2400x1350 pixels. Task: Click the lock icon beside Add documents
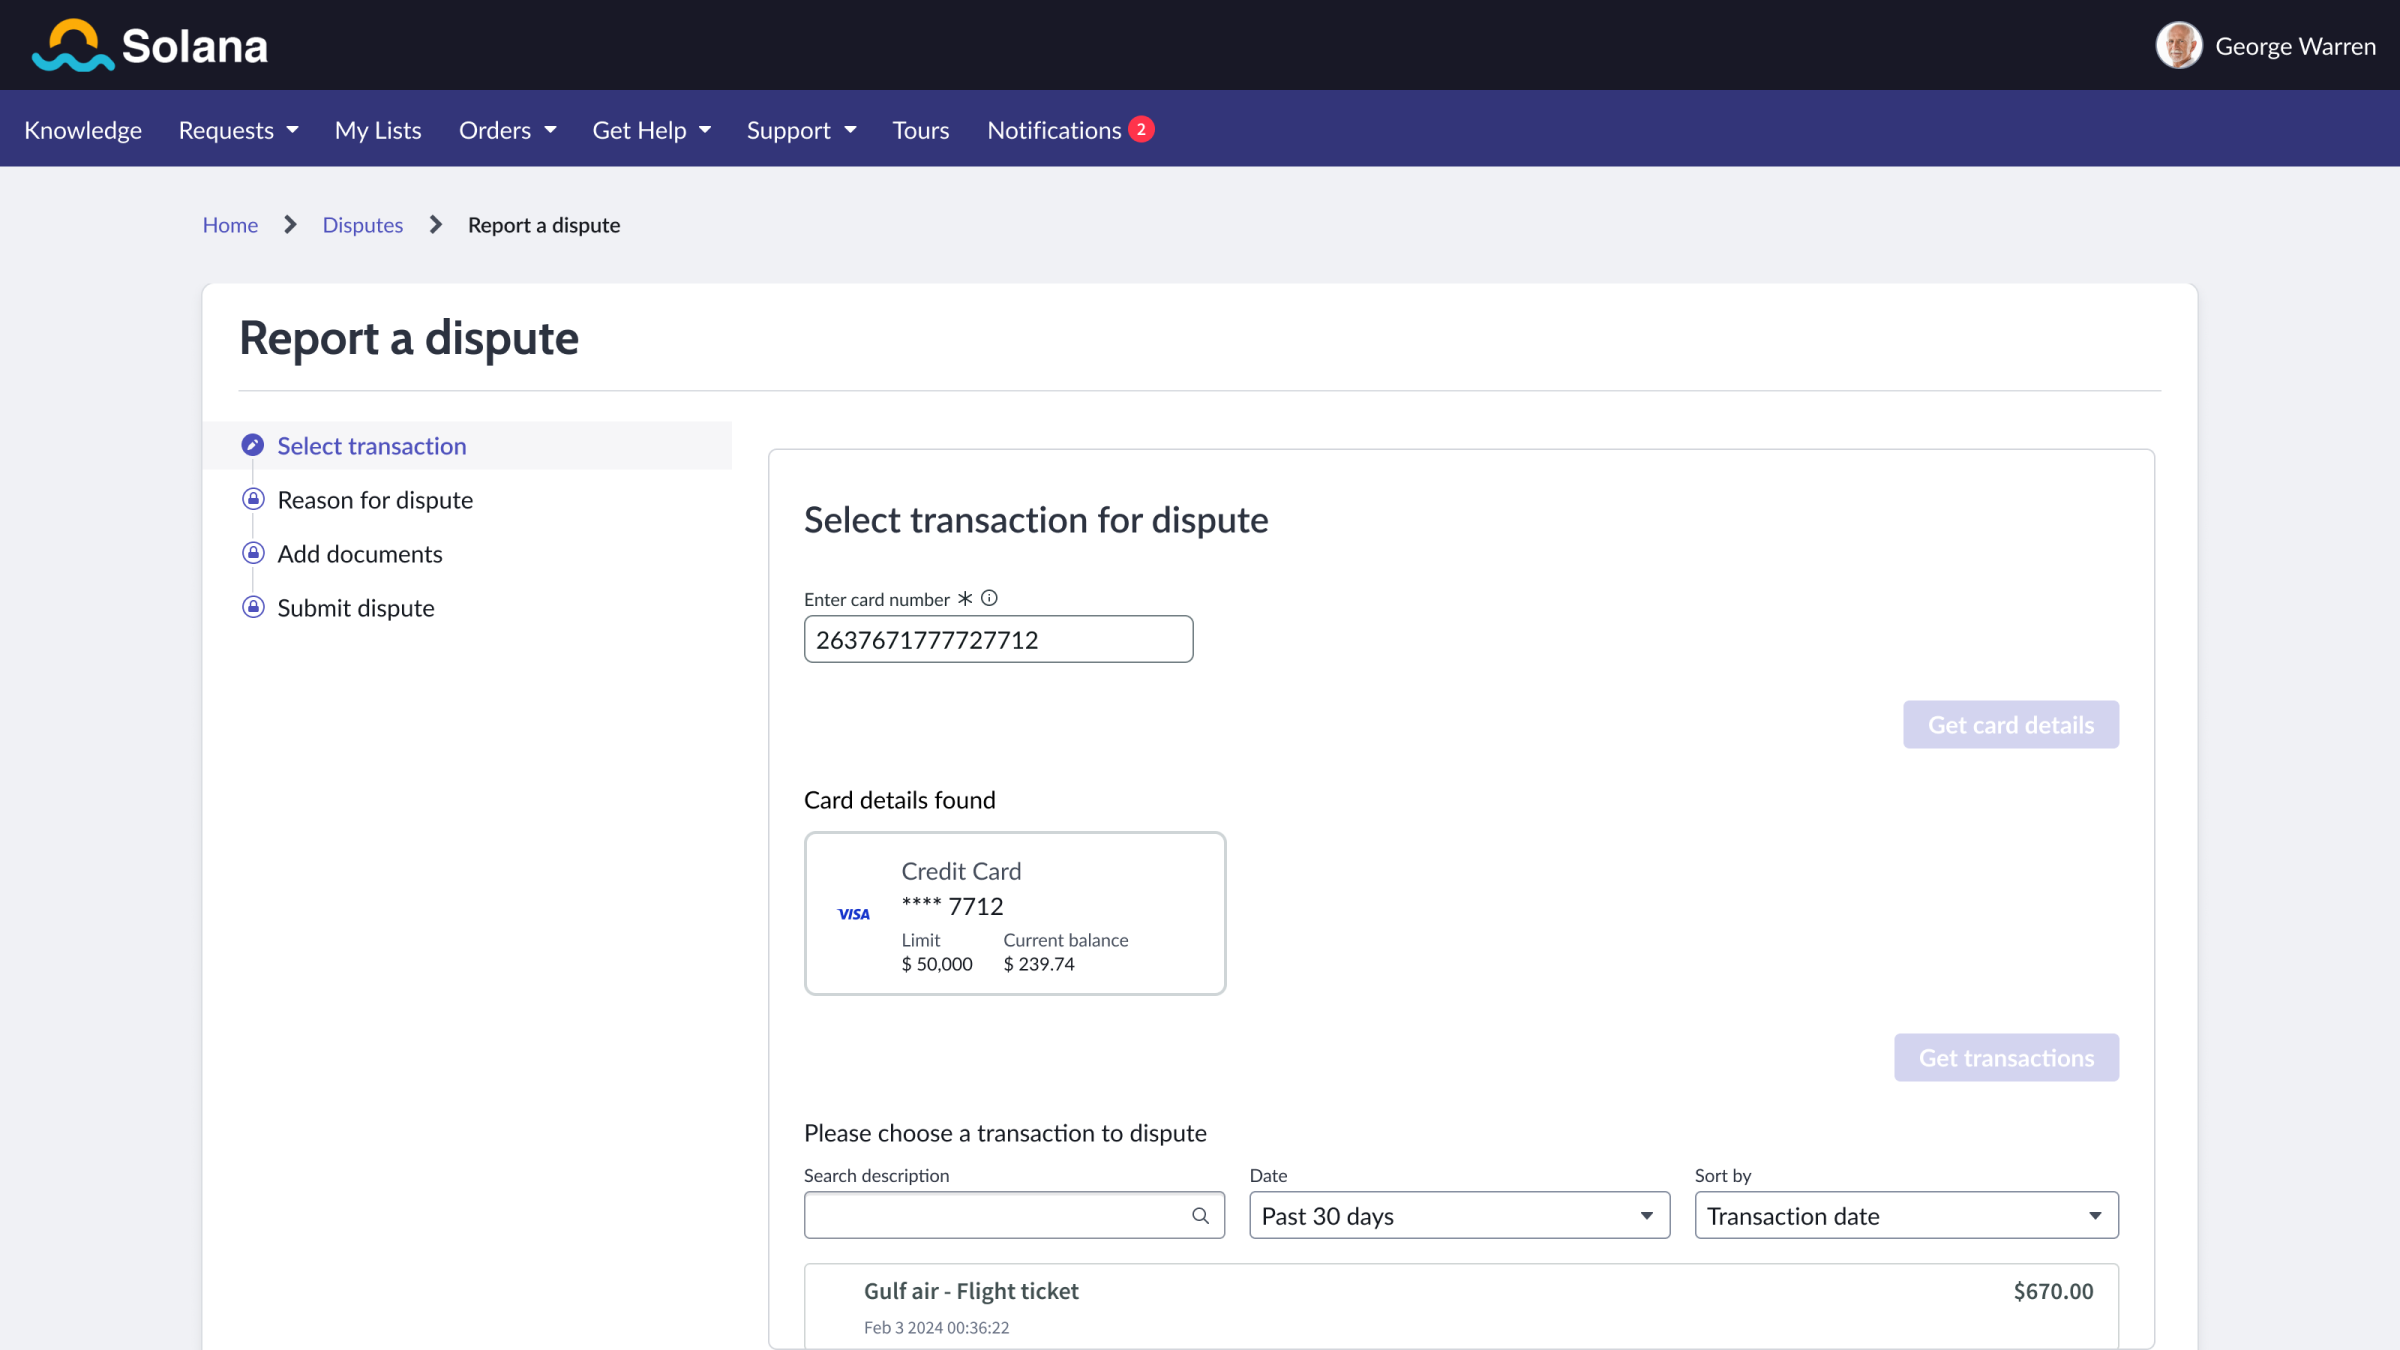[x=253, y=552]
